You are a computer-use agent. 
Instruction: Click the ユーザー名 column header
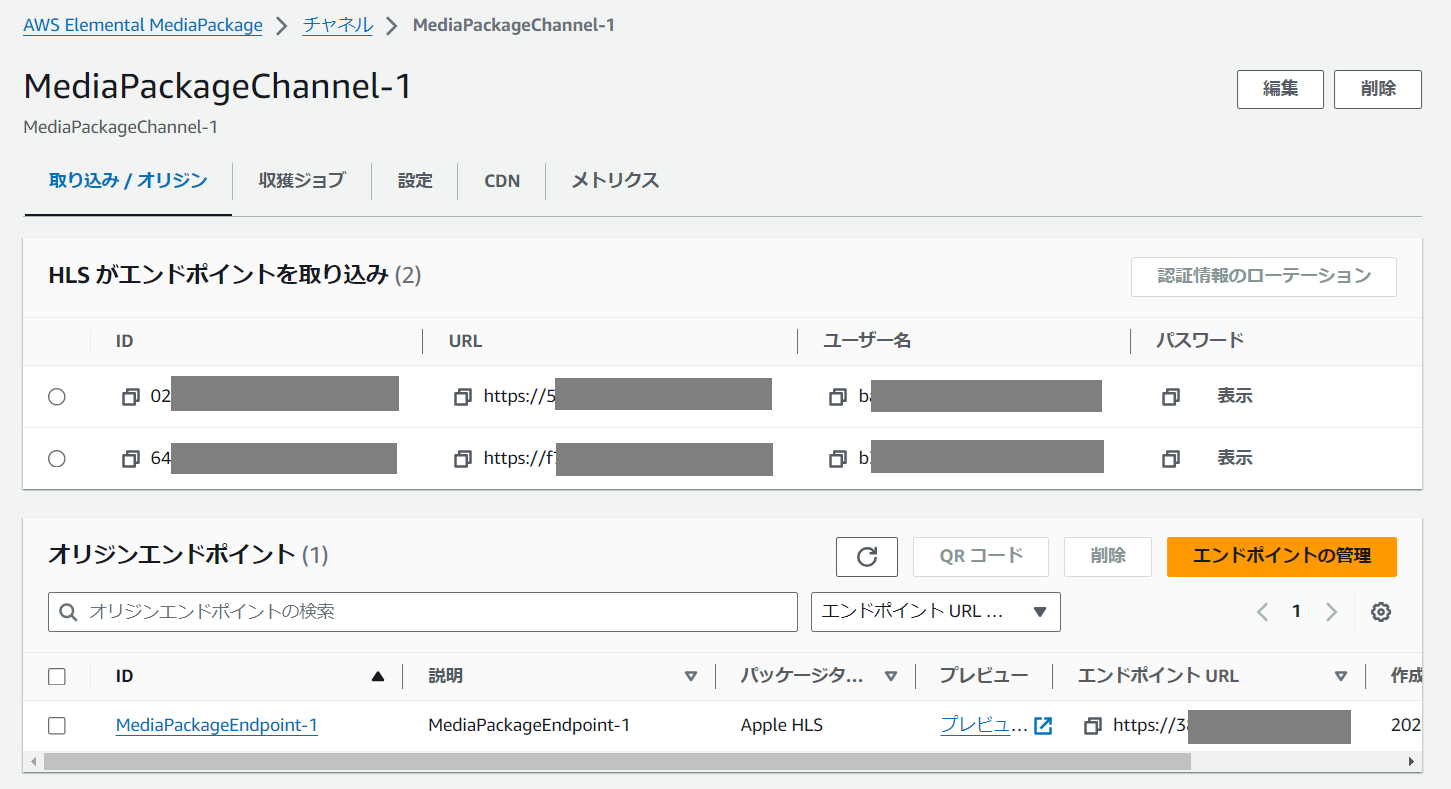867,342
